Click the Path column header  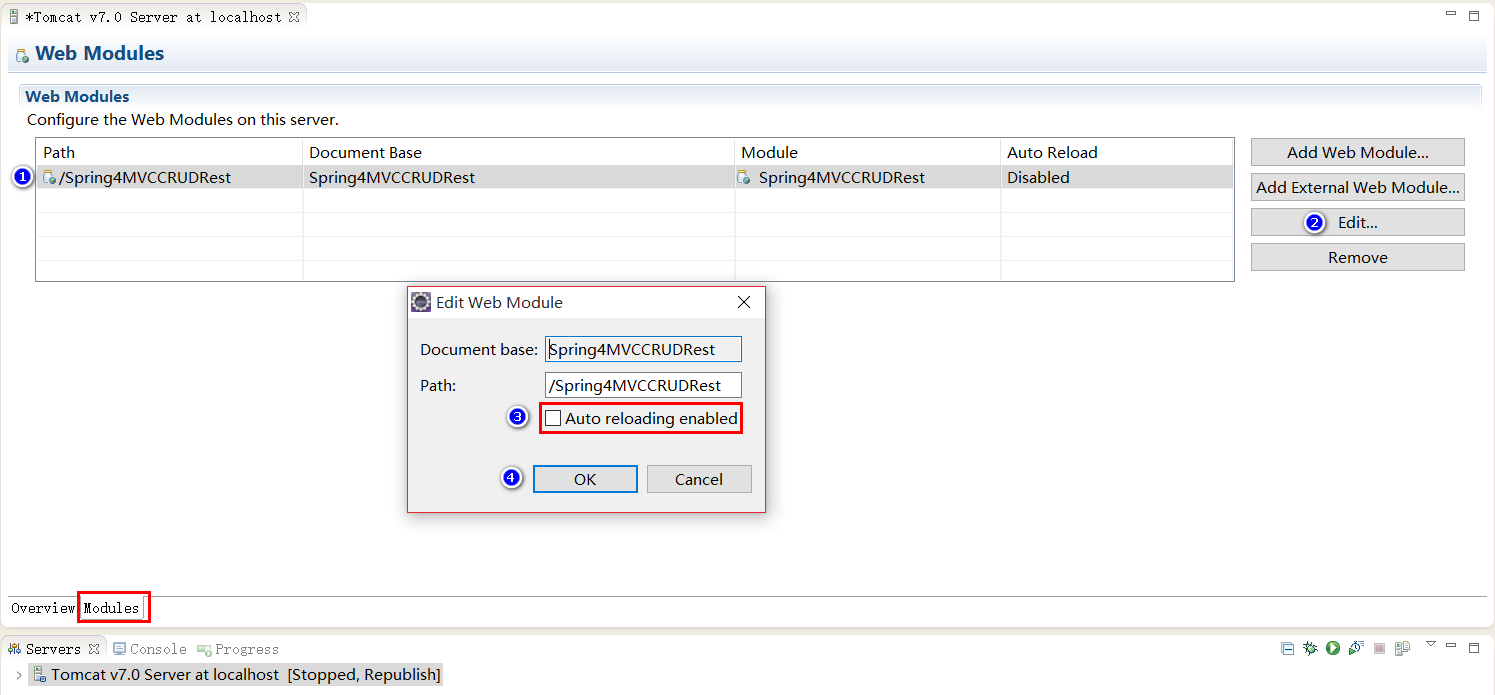tap(169, 152)
